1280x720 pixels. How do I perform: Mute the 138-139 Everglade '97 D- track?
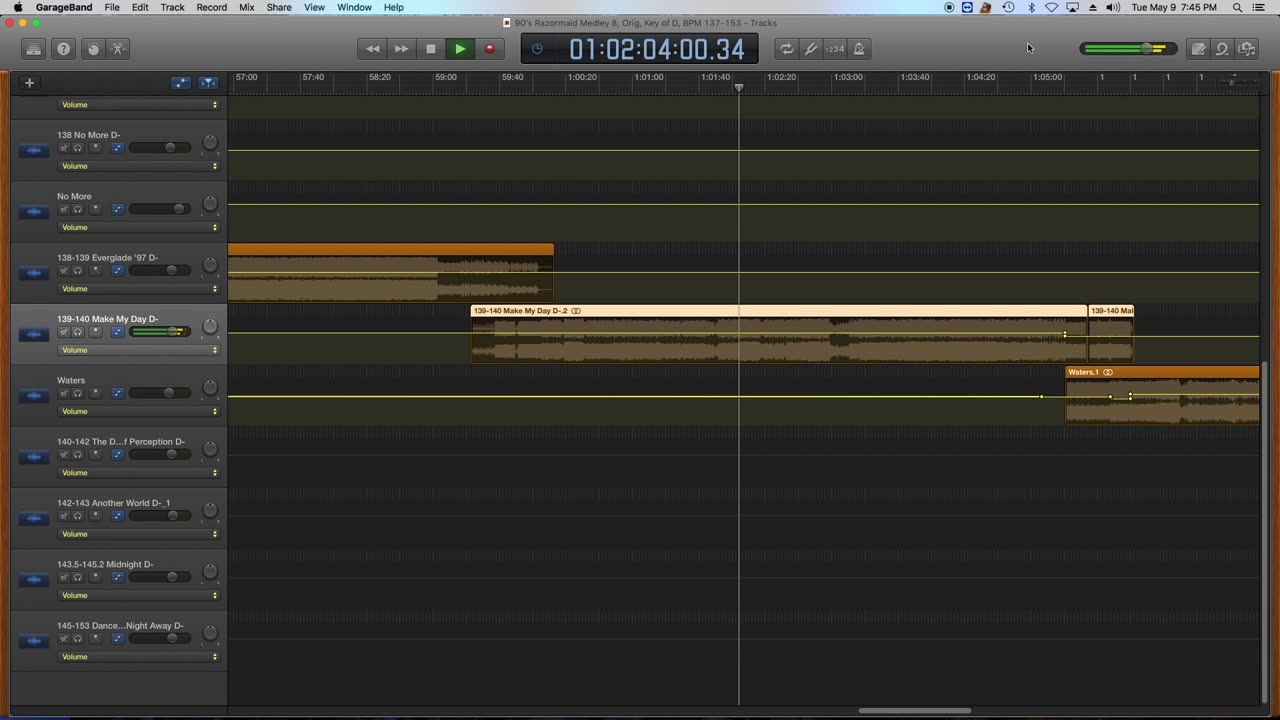click(63, 270)
